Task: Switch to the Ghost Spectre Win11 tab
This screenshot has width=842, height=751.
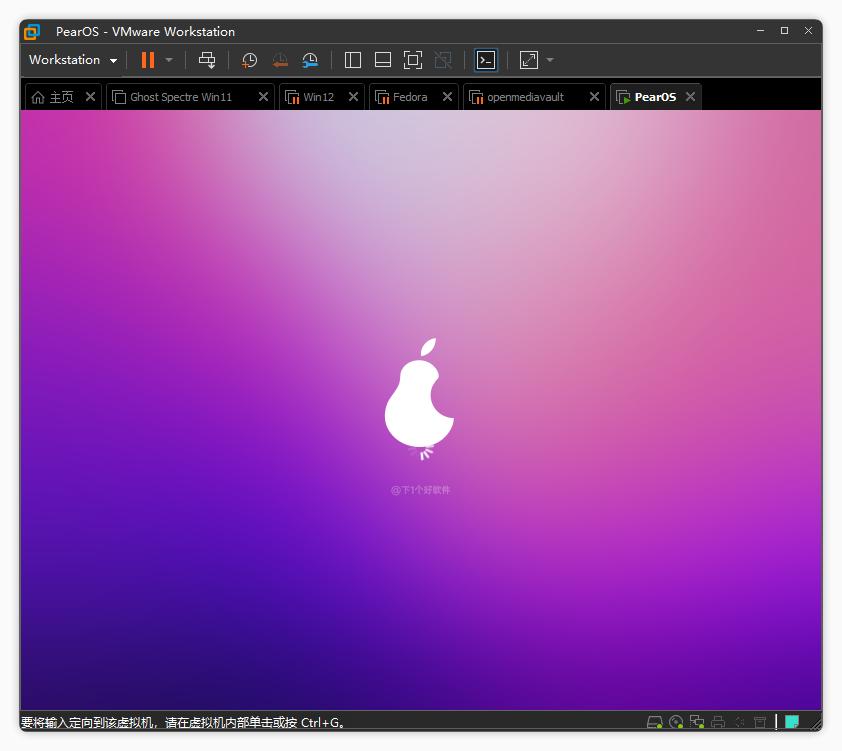Action: point(180,97)
